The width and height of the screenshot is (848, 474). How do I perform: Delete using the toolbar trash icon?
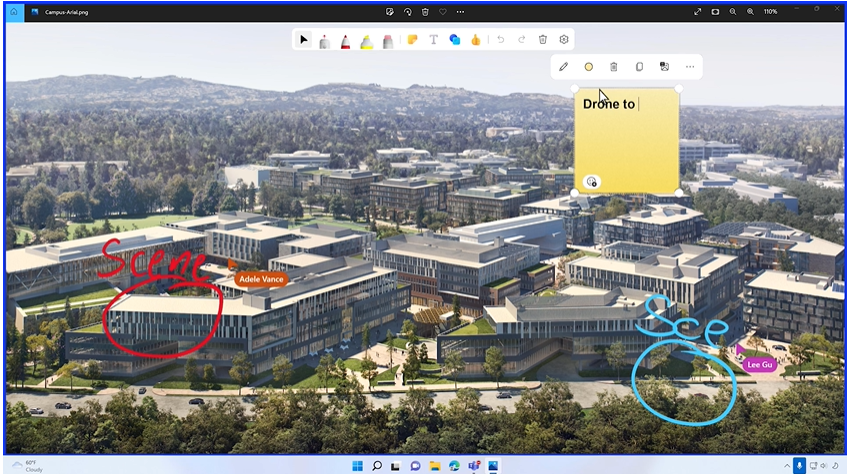pos(543,40)
